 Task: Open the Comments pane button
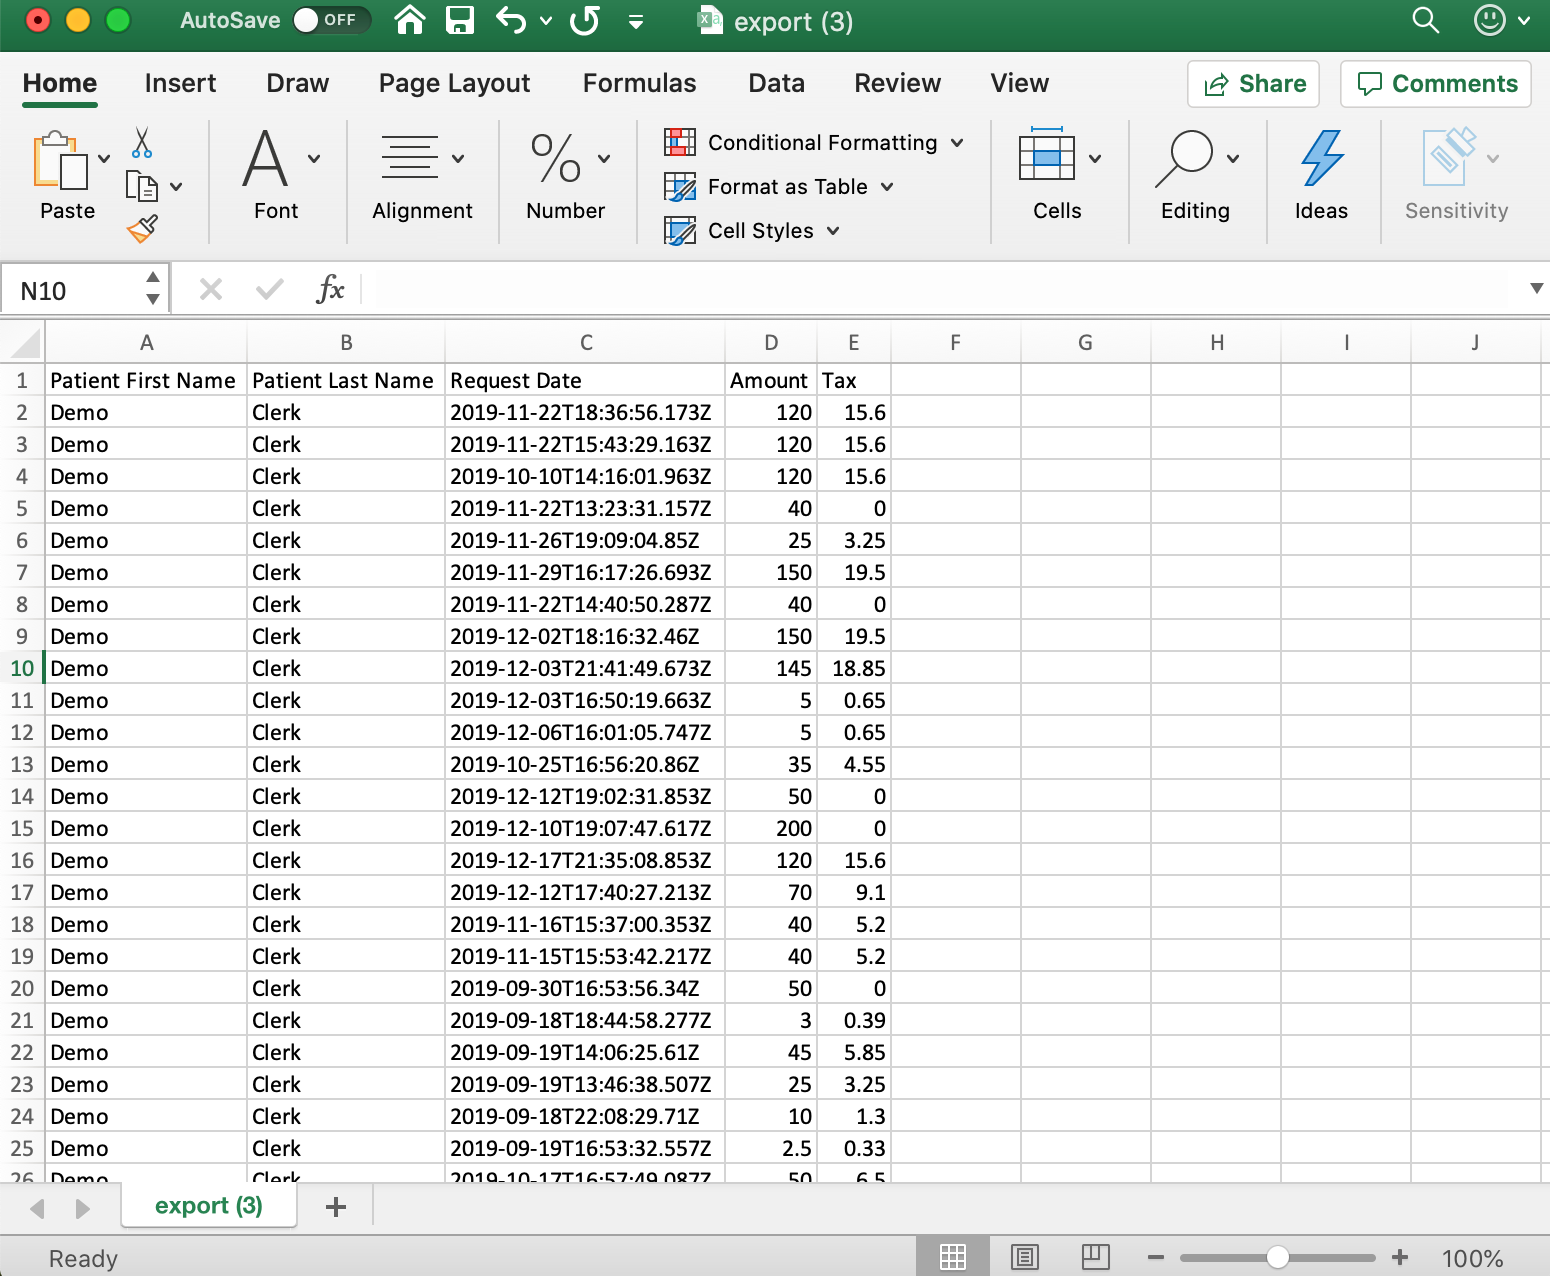[x=1436, y=84]
